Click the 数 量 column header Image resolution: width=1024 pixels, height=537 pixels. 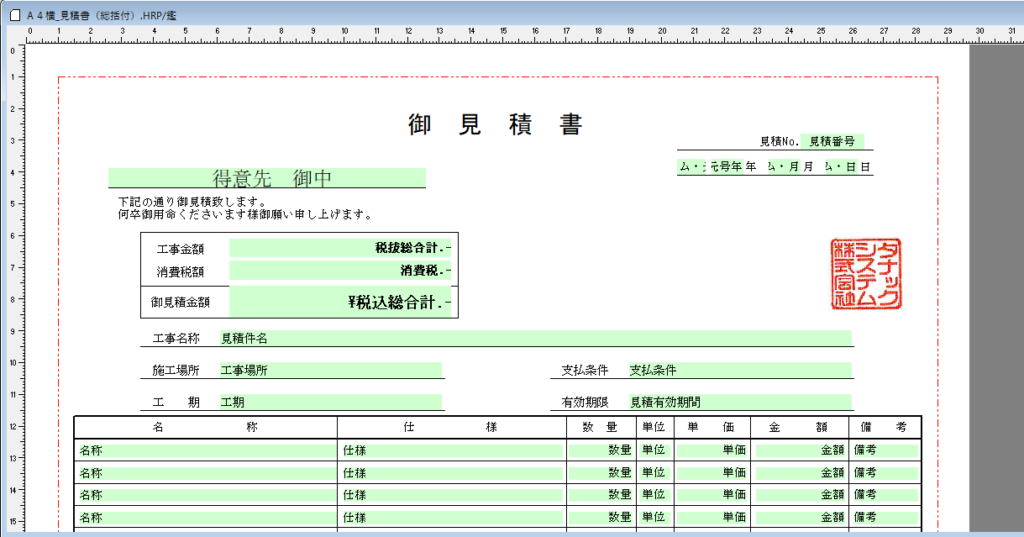click(x=600, y=427)
